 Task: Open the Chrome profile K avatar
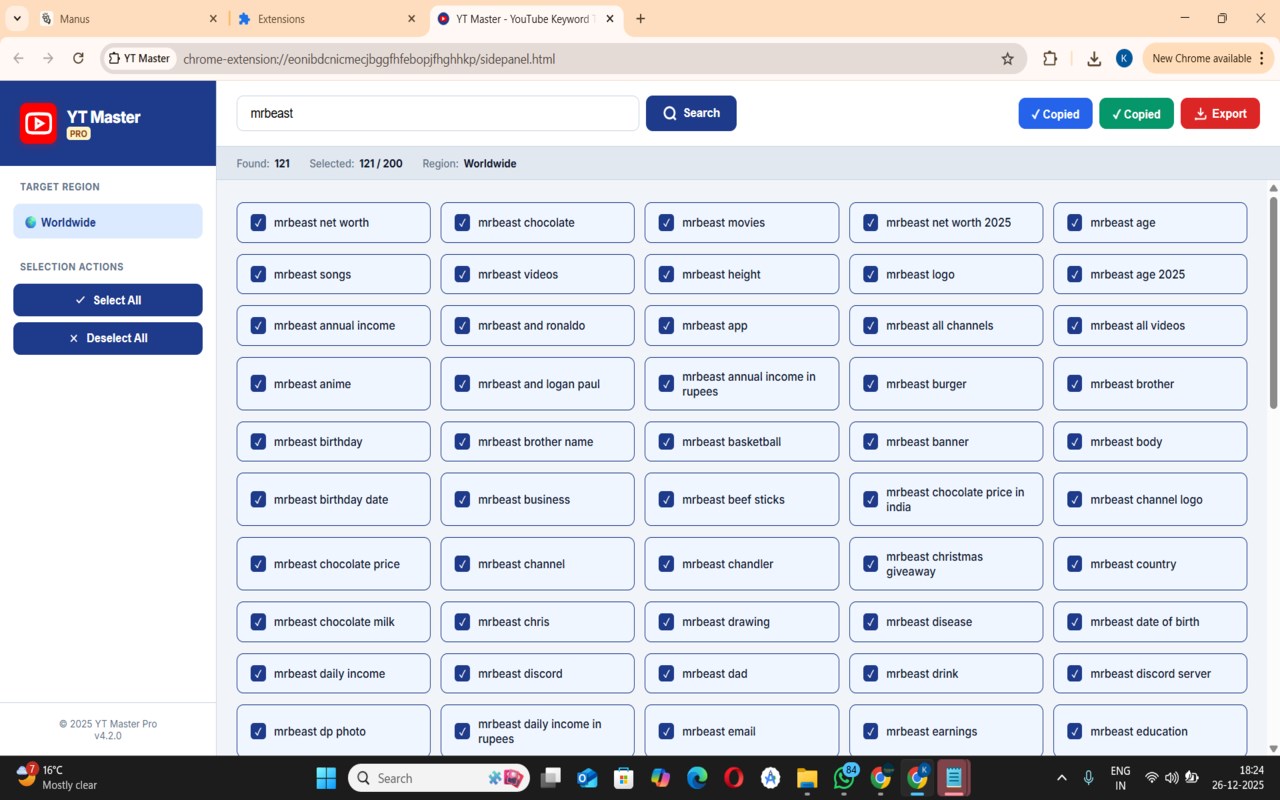(1124, 59)
